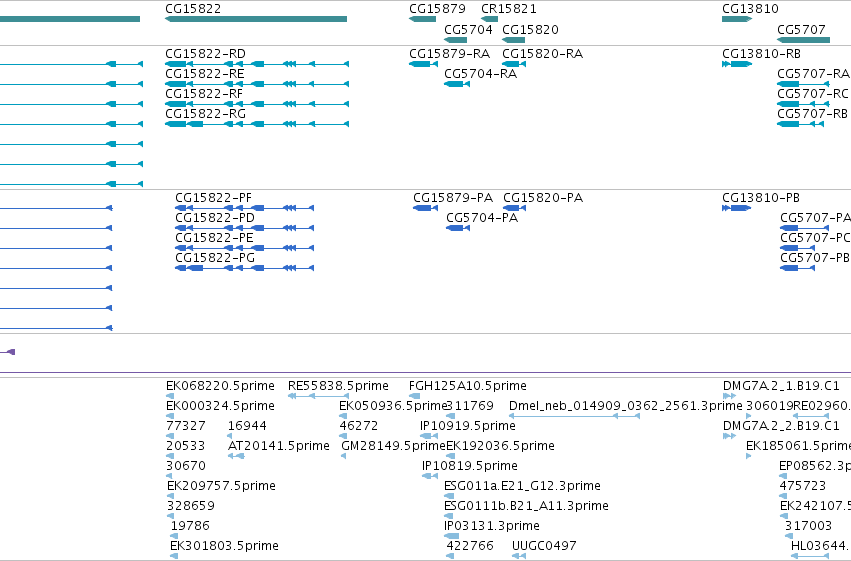Click feature 46272
The width and height of the screenshot is (851, 561).
[x=343, y=436]
